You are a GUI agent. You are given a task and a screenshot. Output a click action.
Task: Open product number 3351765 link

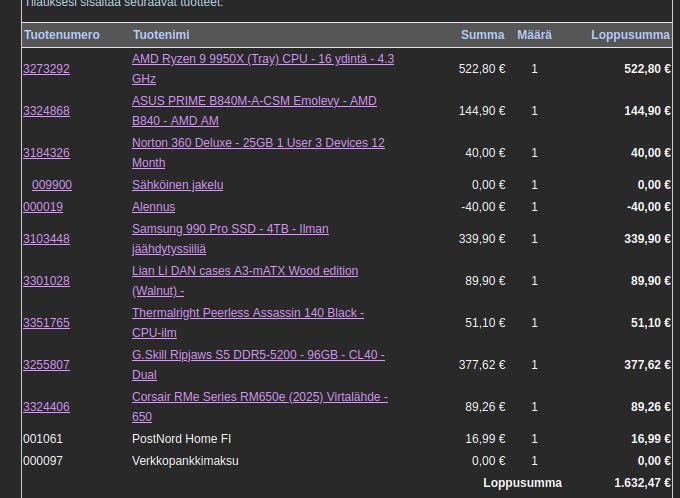coord(46,323)
